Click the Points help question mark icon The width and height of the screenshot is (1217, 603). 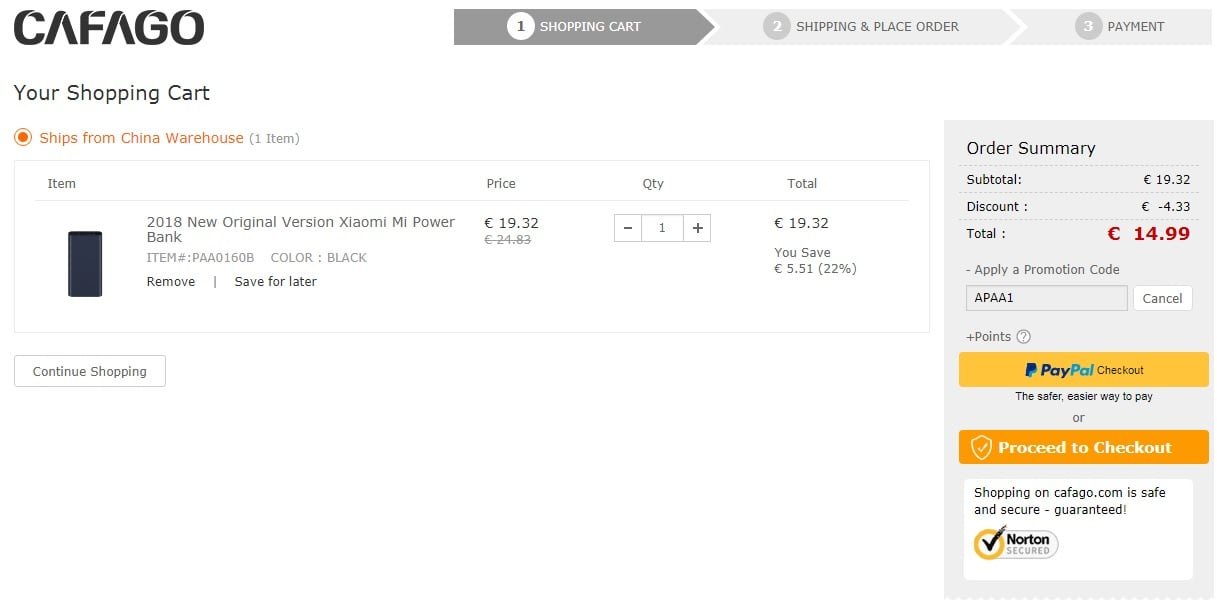1023,337
